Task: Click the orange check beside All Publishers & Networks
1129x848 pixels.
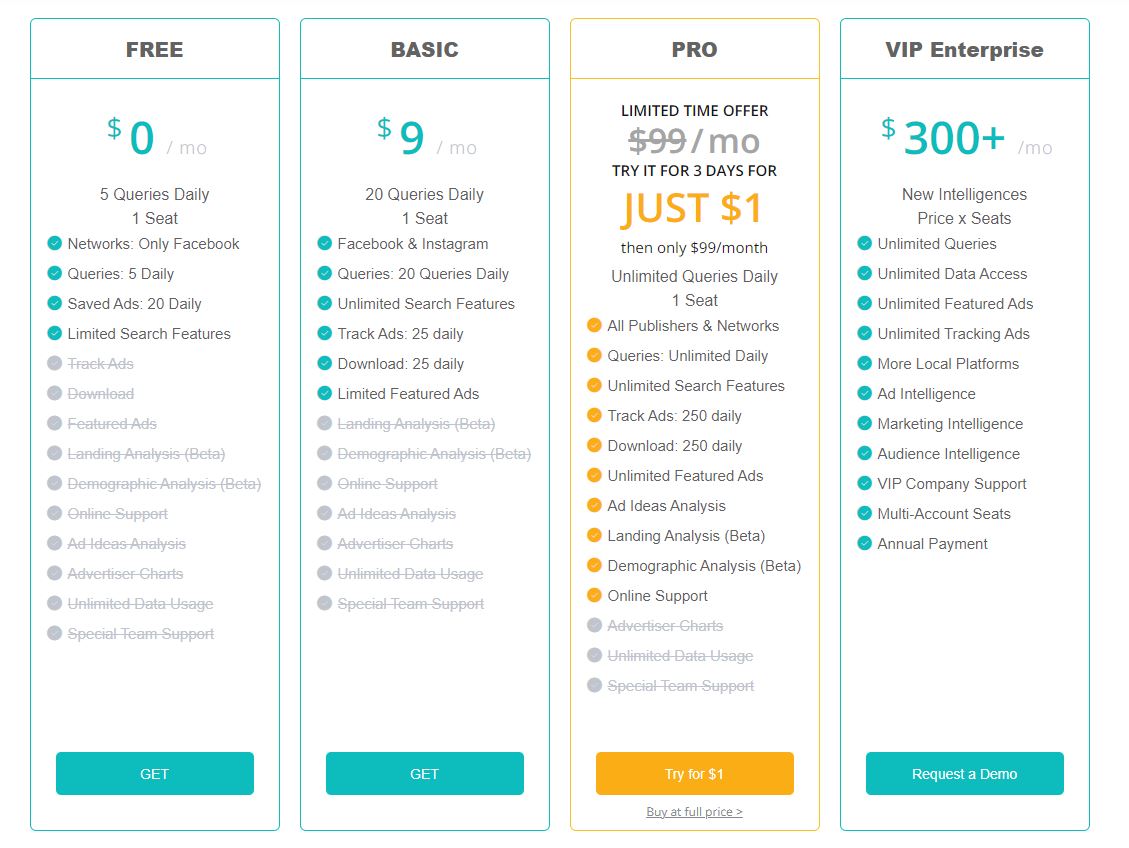Action: click(594, 325)
